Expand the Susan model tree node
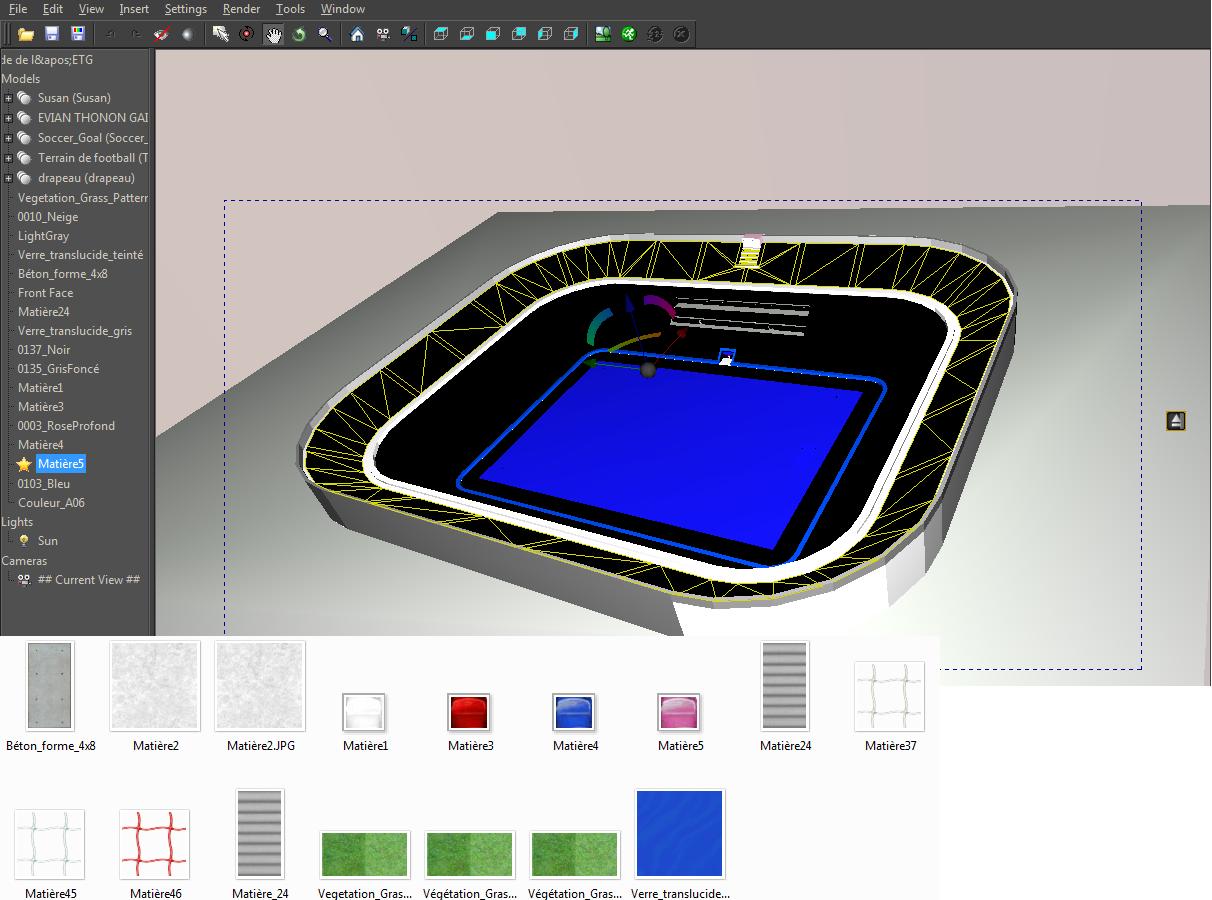Viewport: 1212px width, 900px height. (8, 98)
